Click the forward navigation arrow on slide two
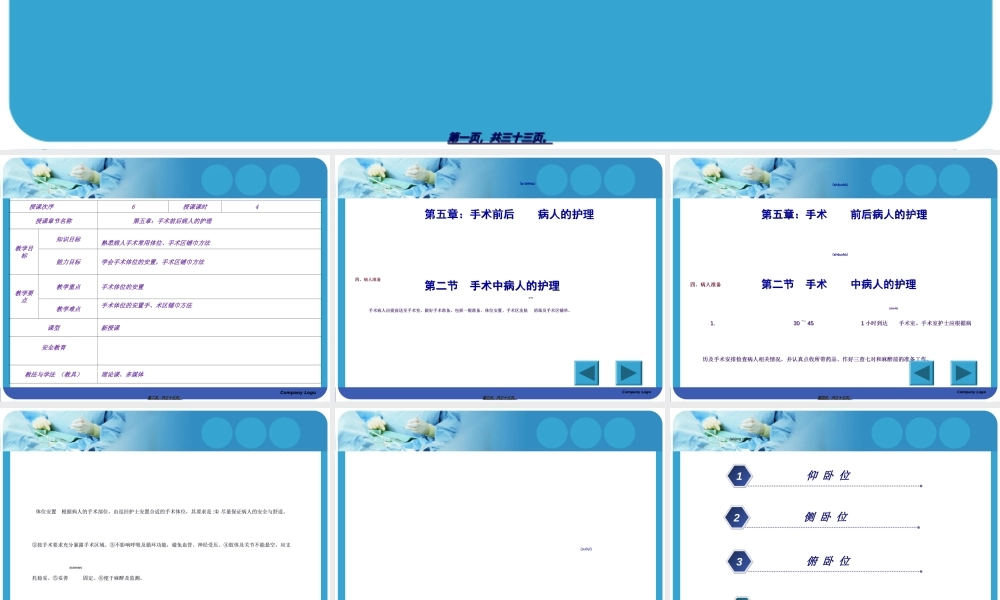The height and width of the screenshot is (600, 1000). tap(630, 372)
